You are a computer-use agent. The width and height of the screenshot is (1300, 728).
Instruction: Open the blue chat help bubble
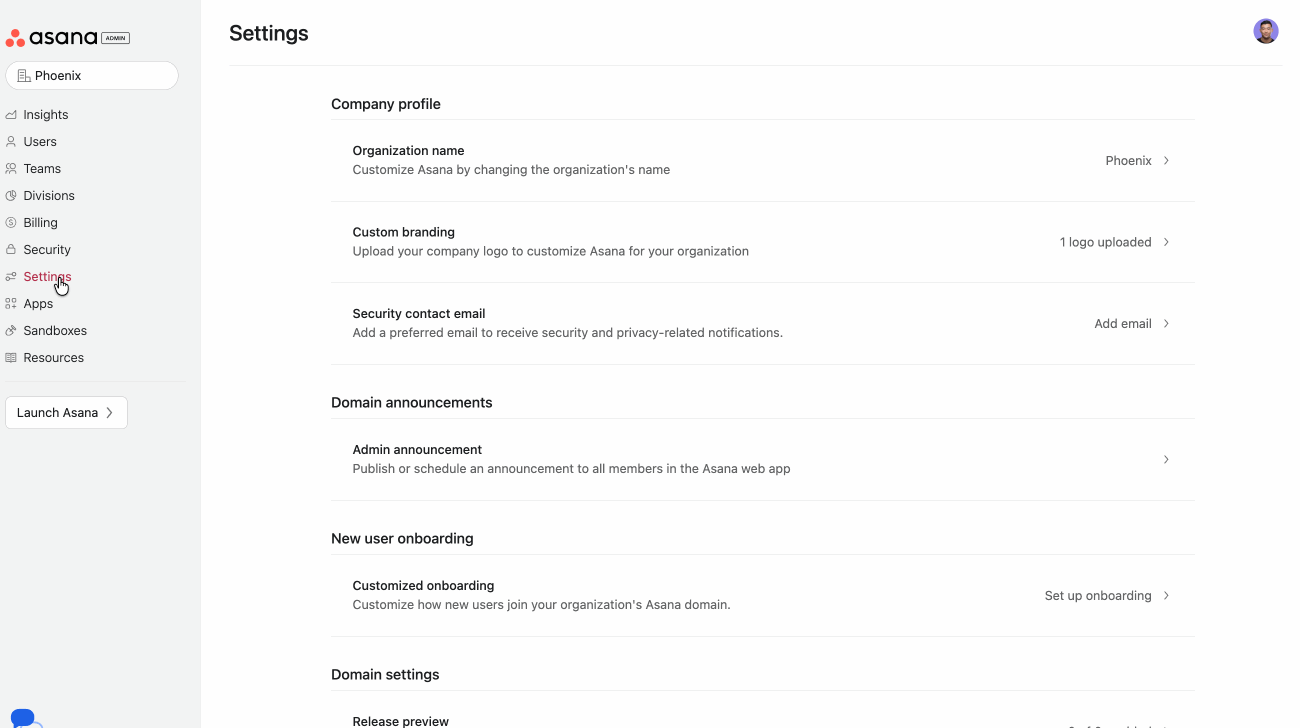[24, 718]
